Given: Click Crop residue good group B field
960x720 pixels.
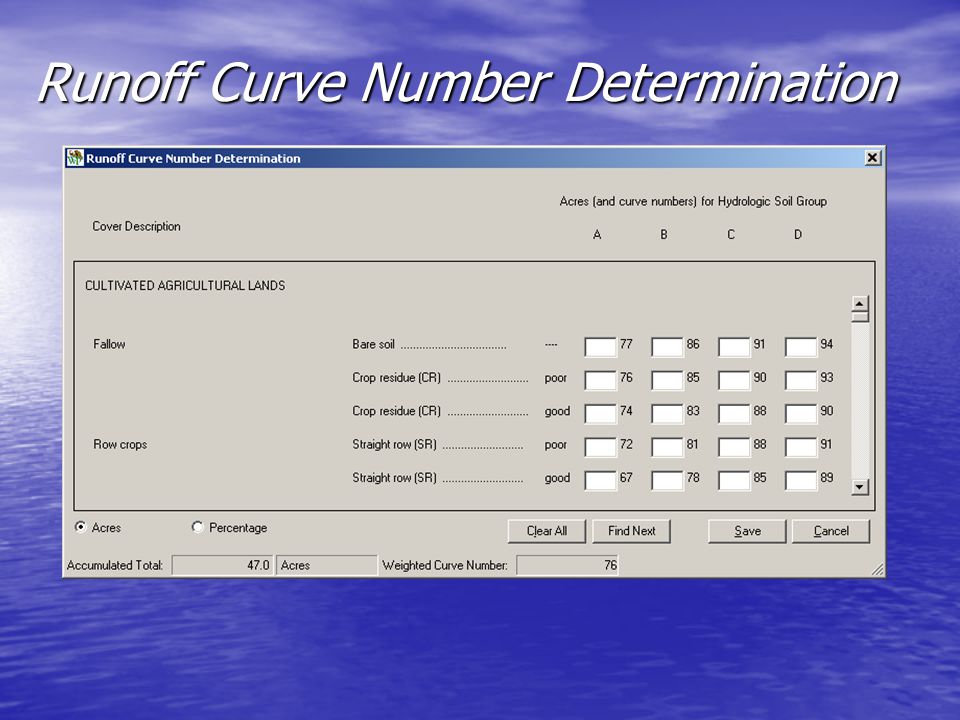Looking at the screenshot, I should click(x=667, y=413).
